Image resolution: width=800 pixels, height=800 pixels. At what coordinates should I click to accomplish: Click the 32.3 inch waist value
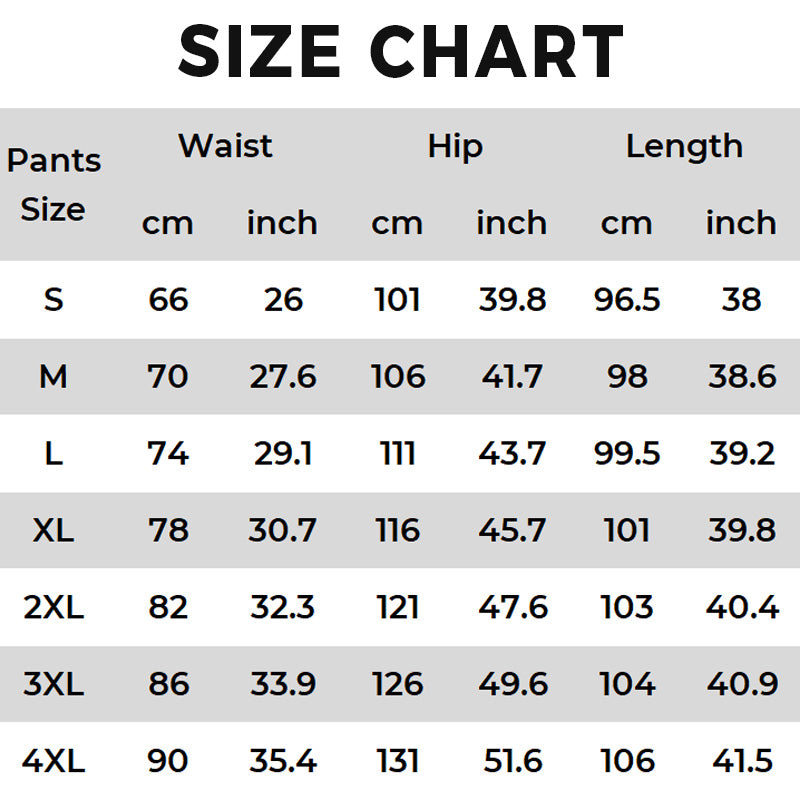(x=283, y=607)
